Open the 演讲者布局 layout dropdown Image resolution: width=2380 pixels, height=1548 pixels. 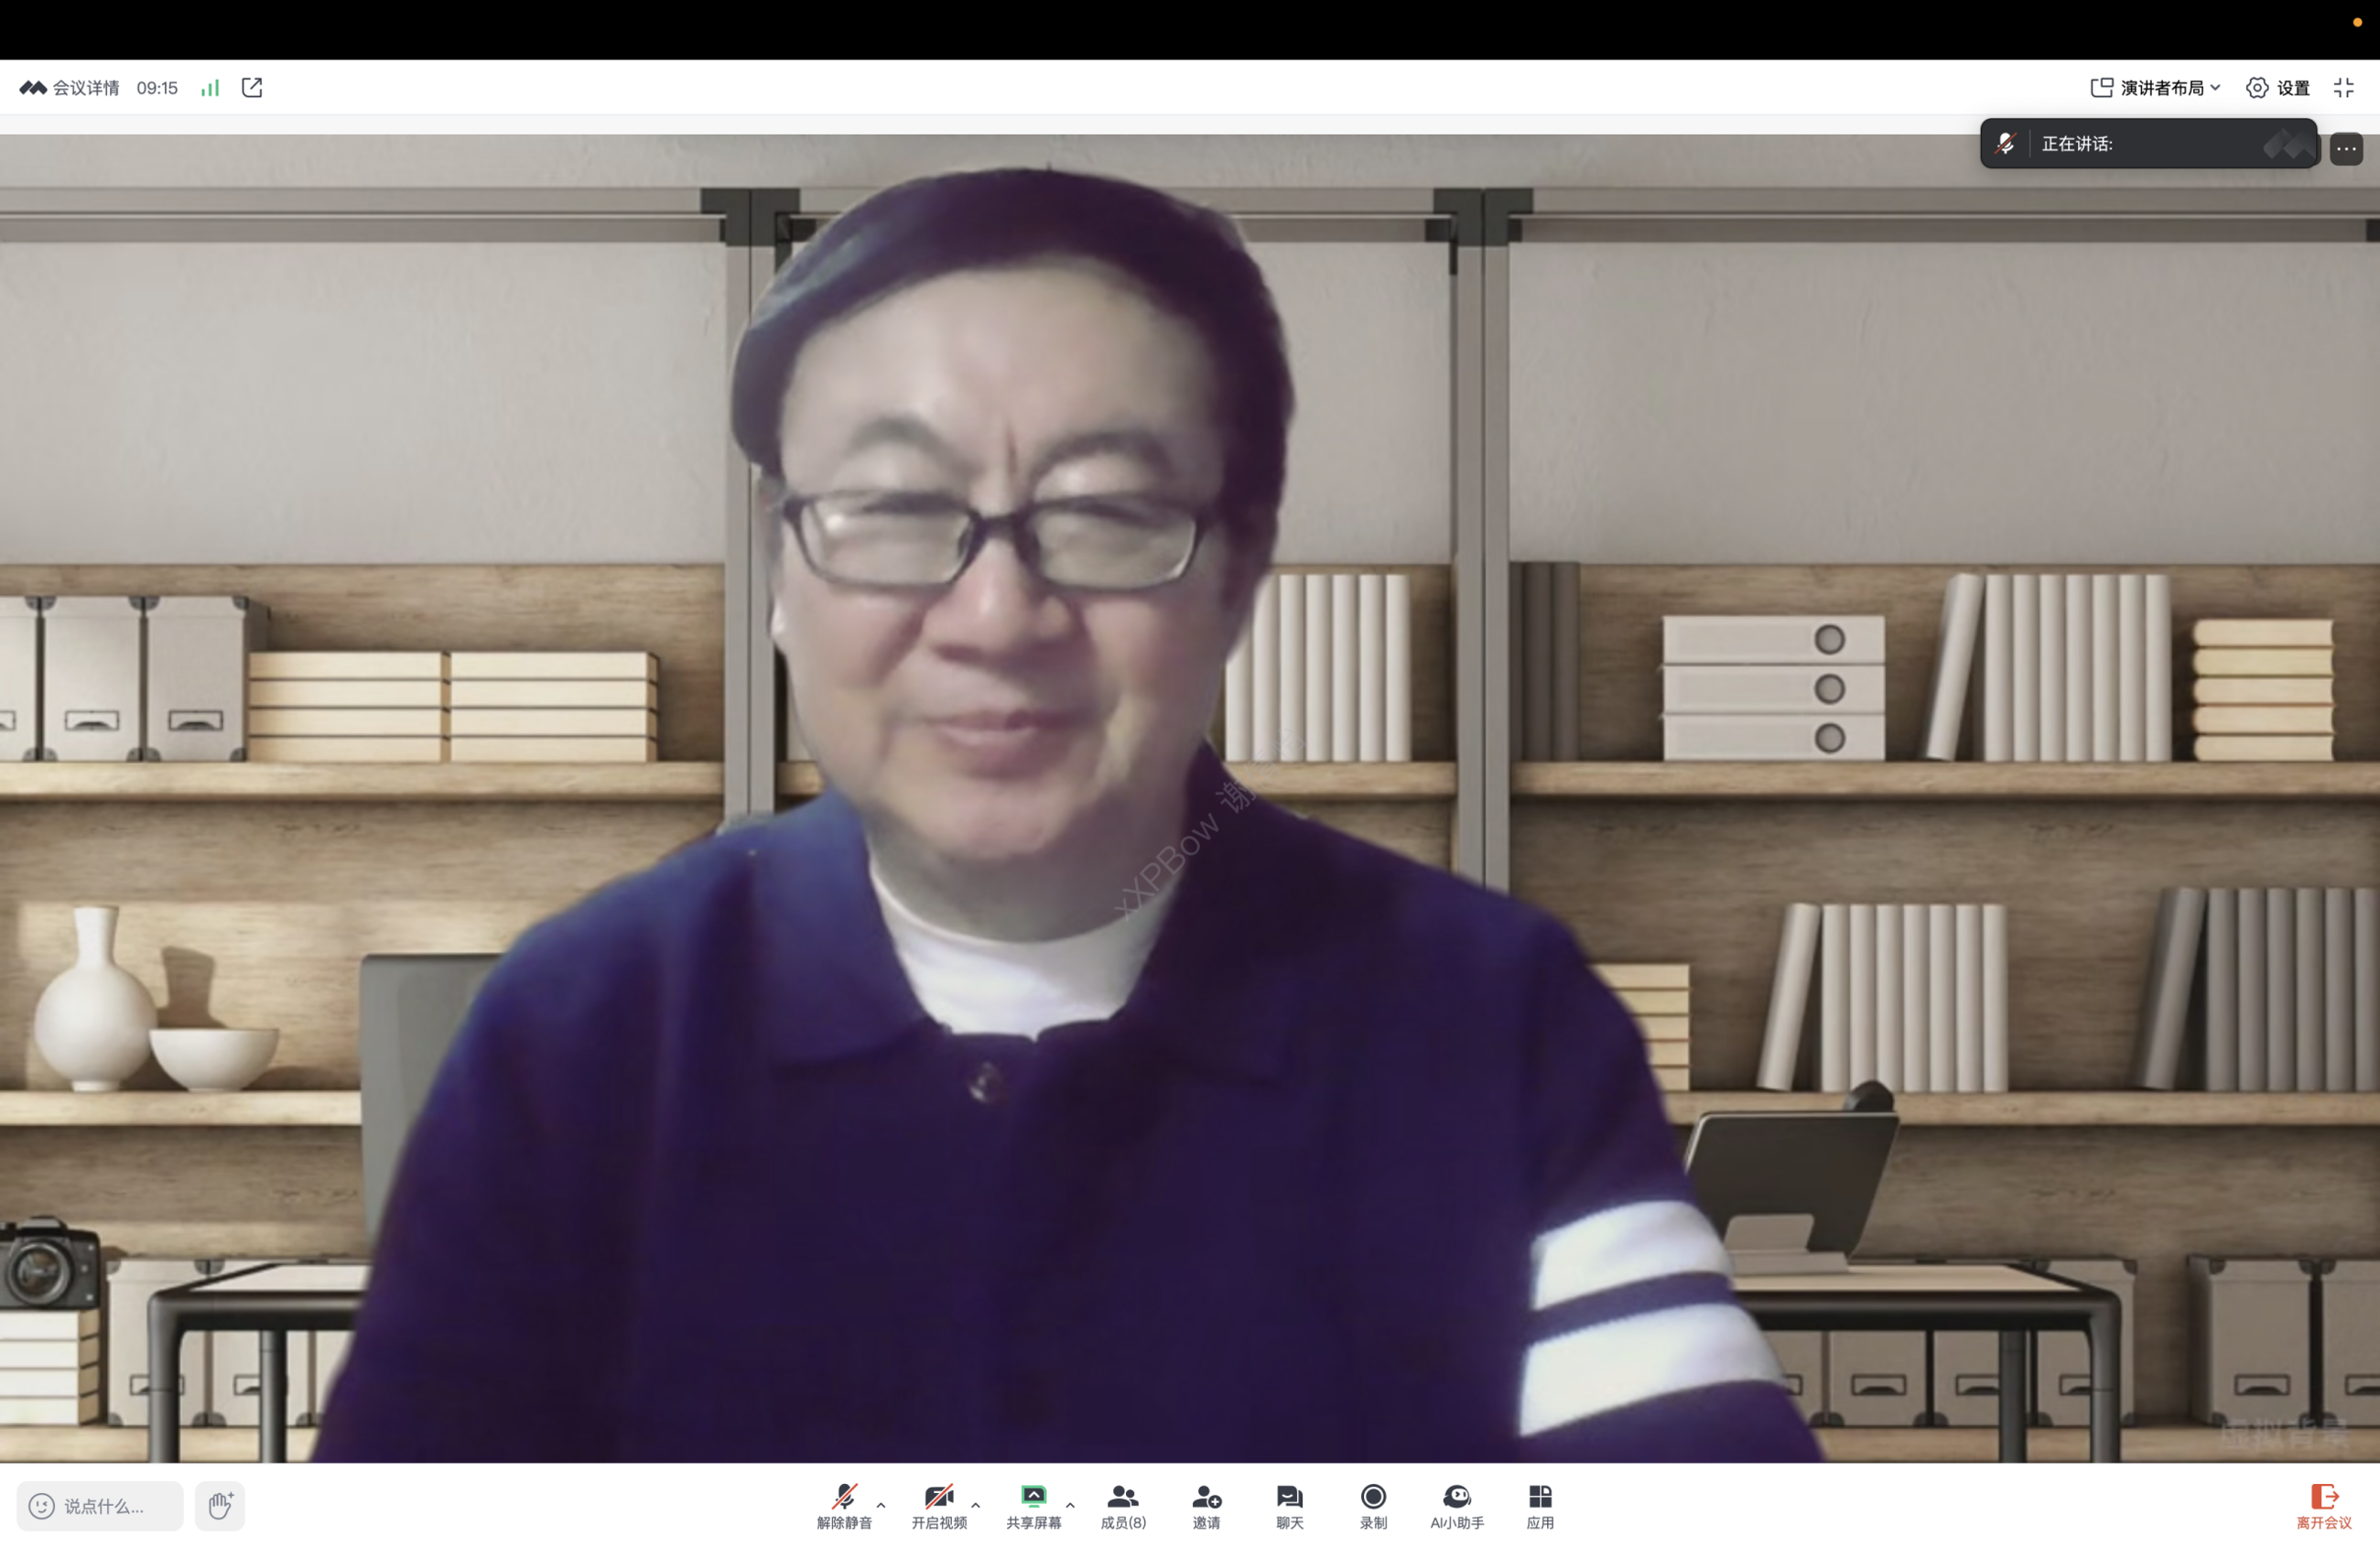click(2155, 87)
